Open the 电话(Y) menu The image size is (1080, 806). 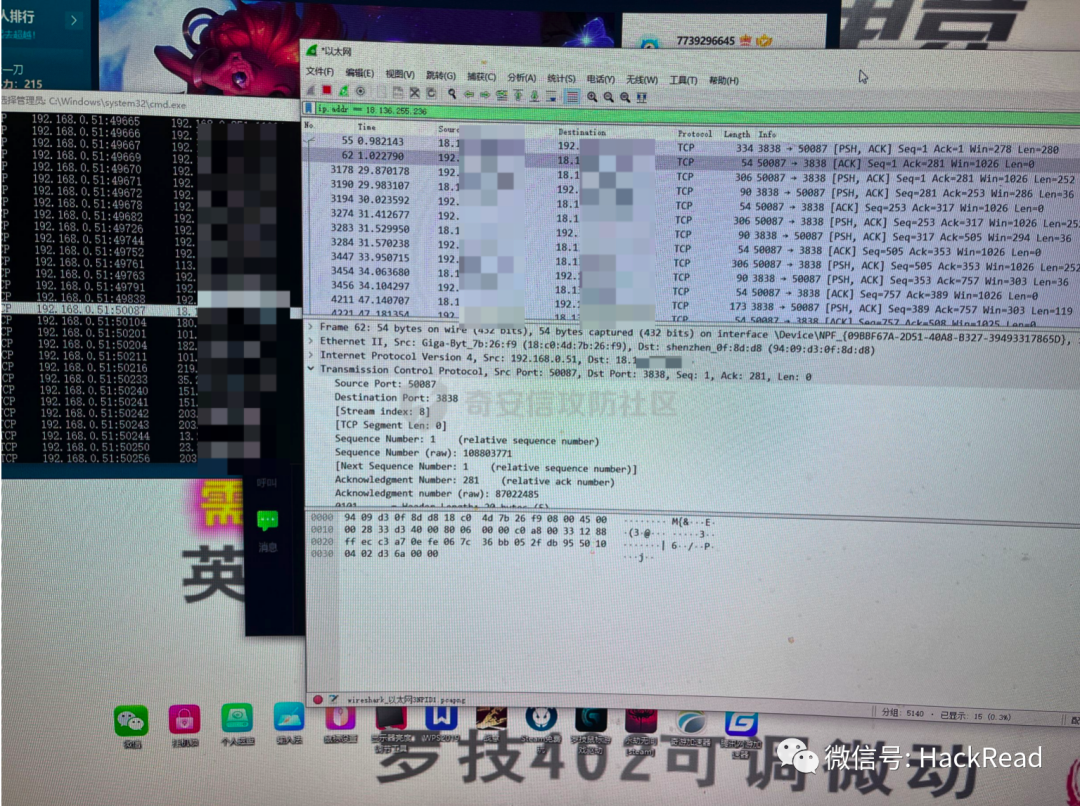(x=601, y=79)
